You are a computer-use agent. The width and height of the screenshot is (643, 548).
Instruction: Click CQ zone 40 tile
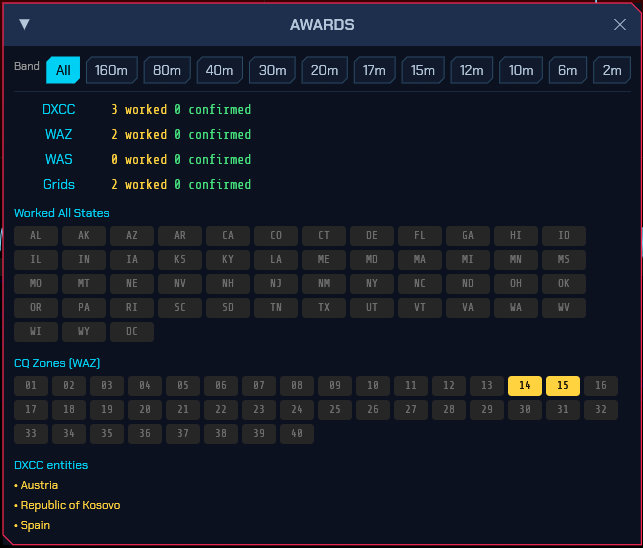[x=297, y=434]
